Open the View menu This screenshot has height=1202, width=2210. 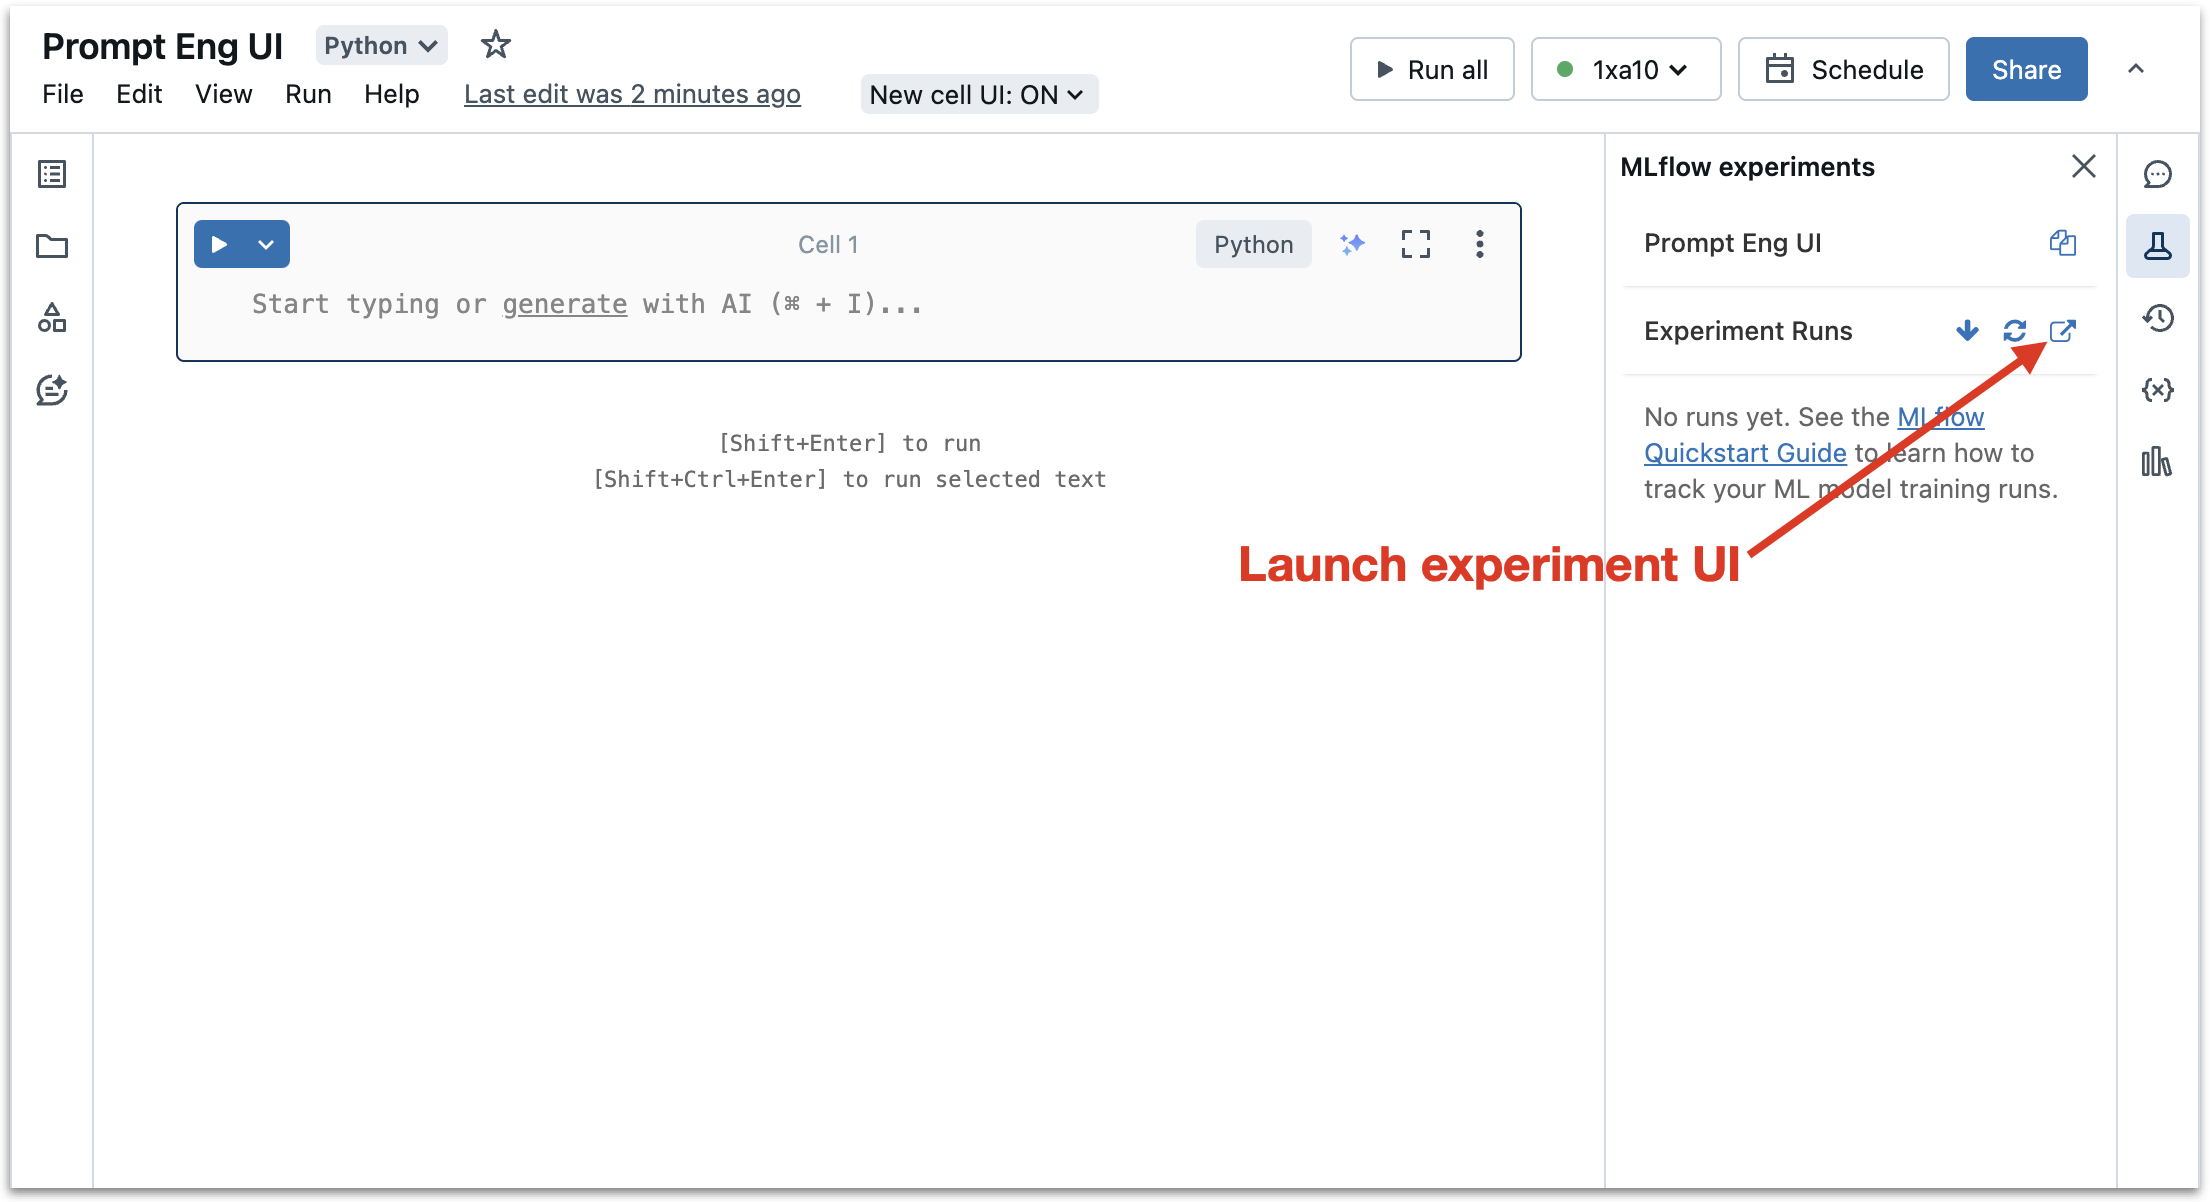pyautogui.click(x=223, y=94)
